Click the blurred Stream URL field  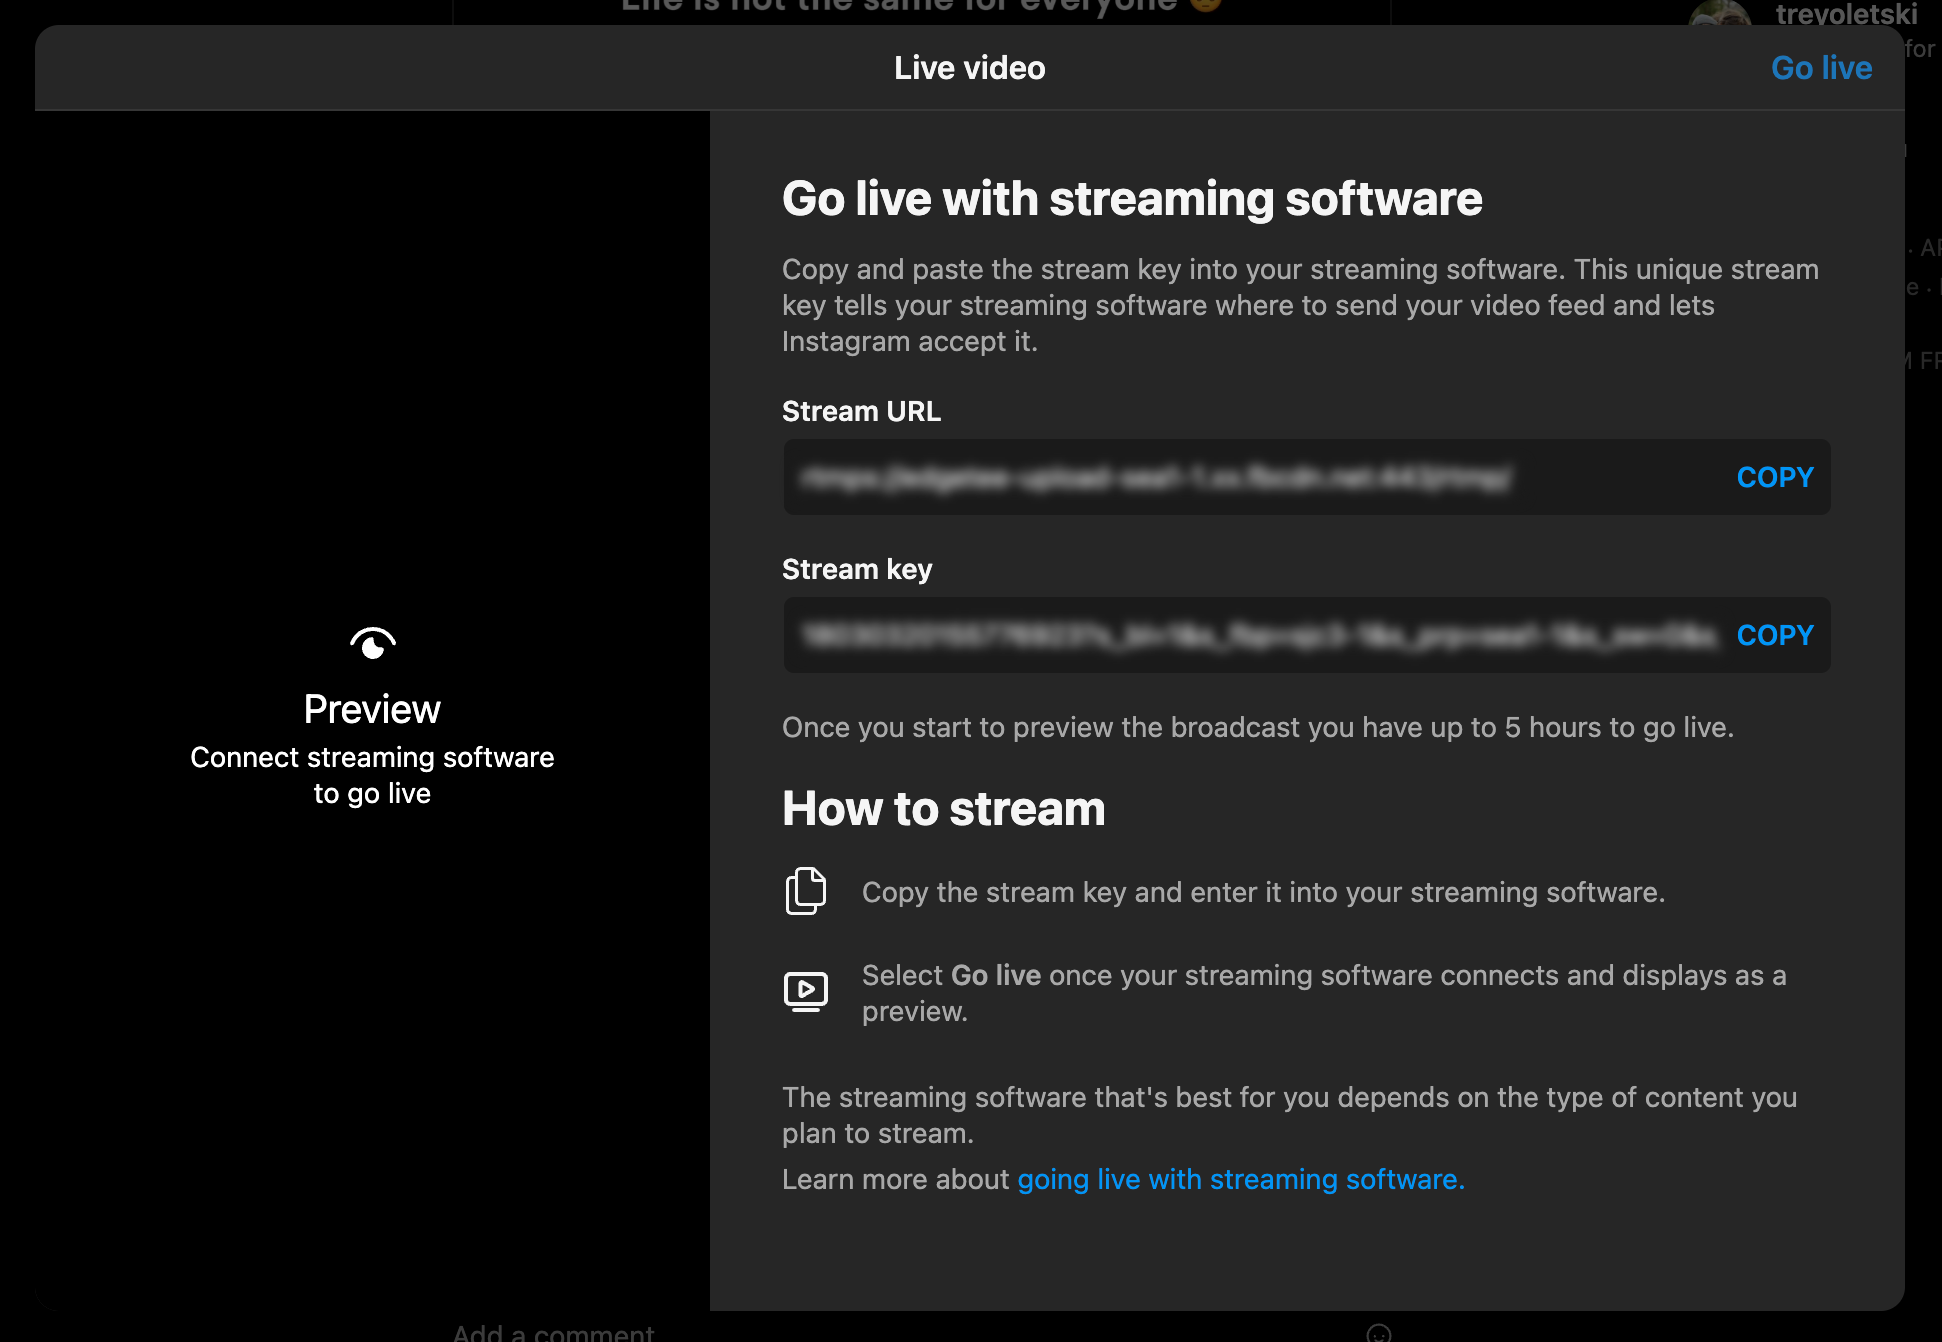click(1155, 479)
